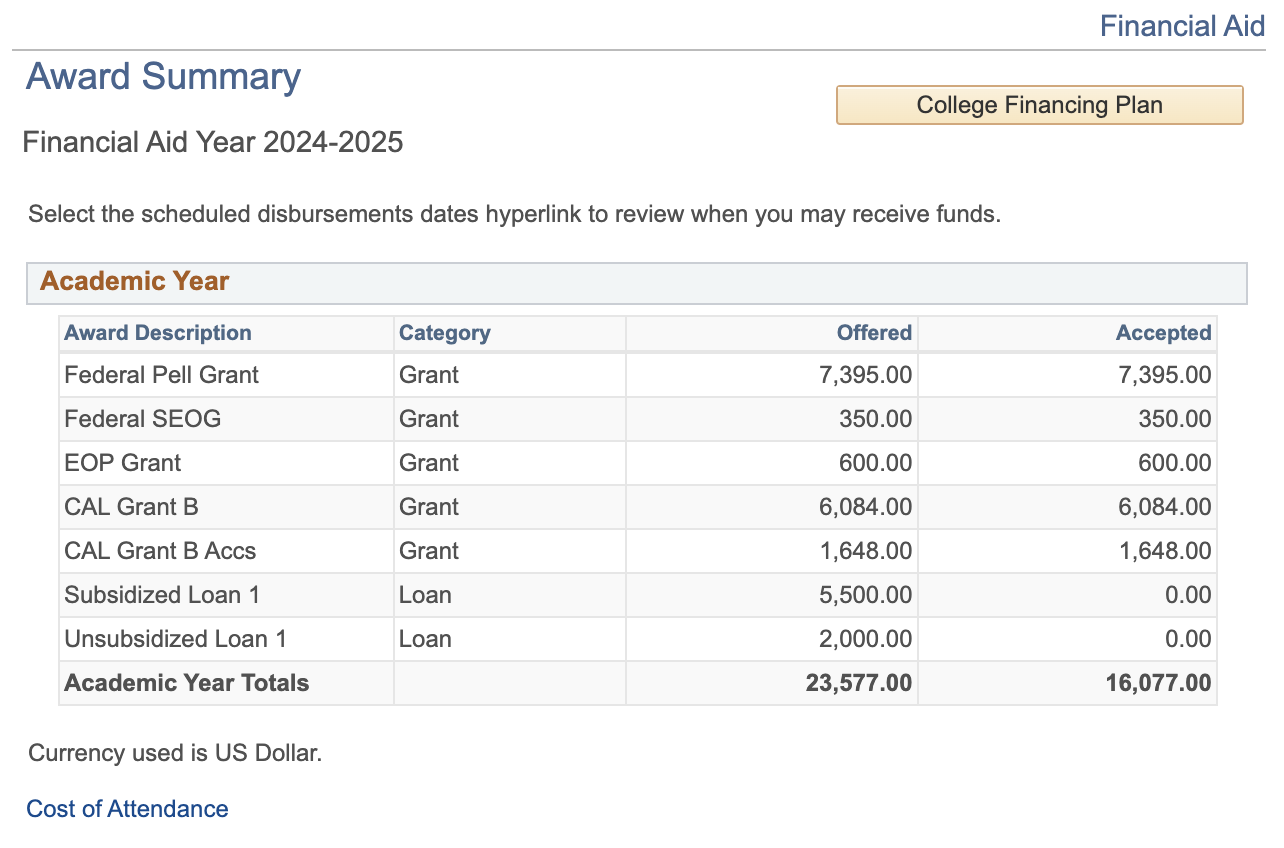Follow the Cost of Attendance link
Viewport: 1284px width, 848px height.
pos(127,808)
